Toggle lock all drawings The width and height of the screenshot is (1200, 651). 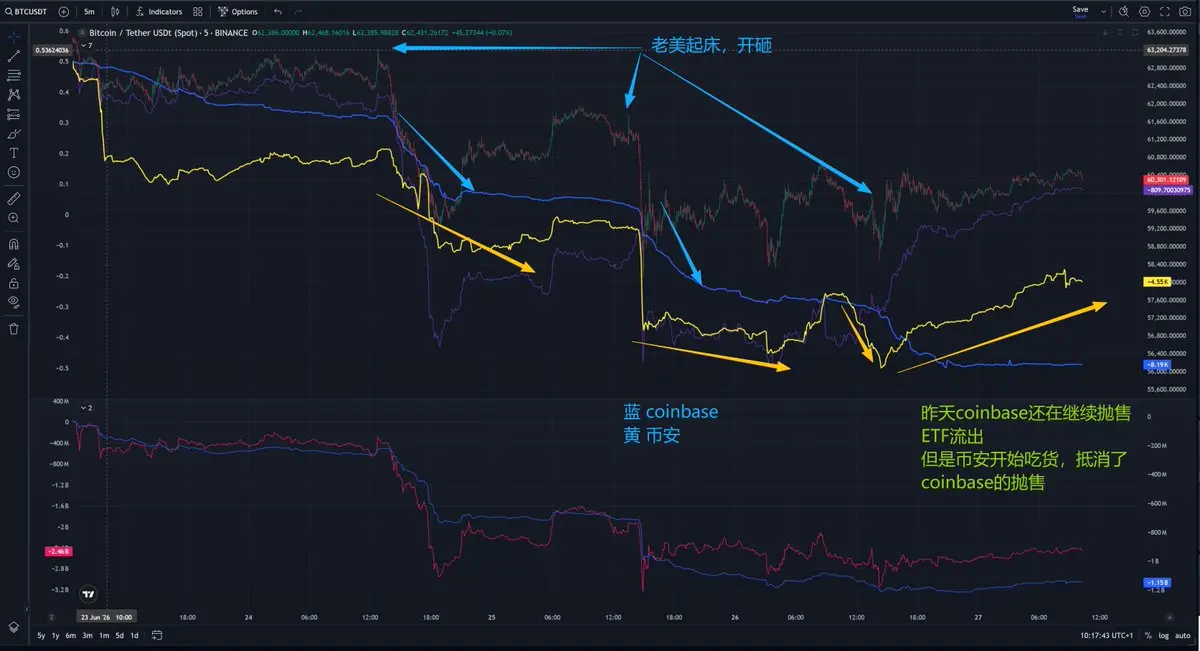[x=14, y=282]
